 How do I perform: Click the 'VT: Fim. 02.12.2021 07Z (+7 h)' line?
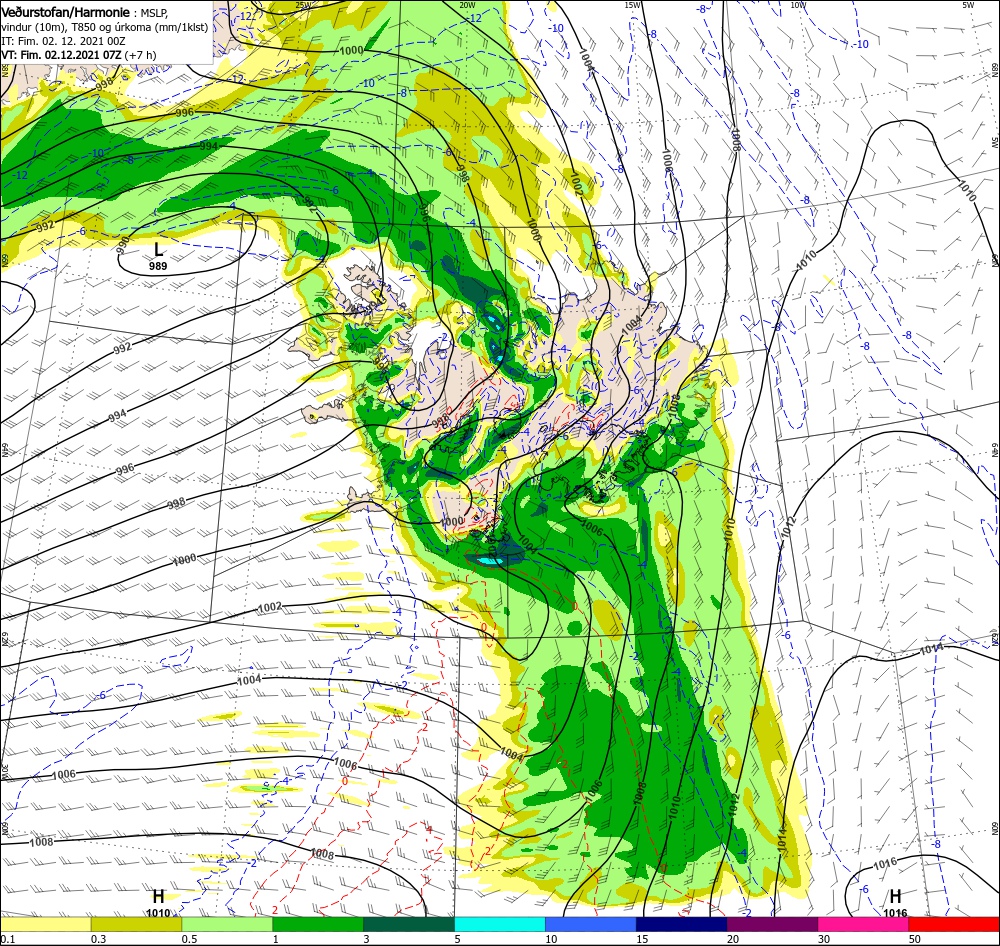[78, 55]
